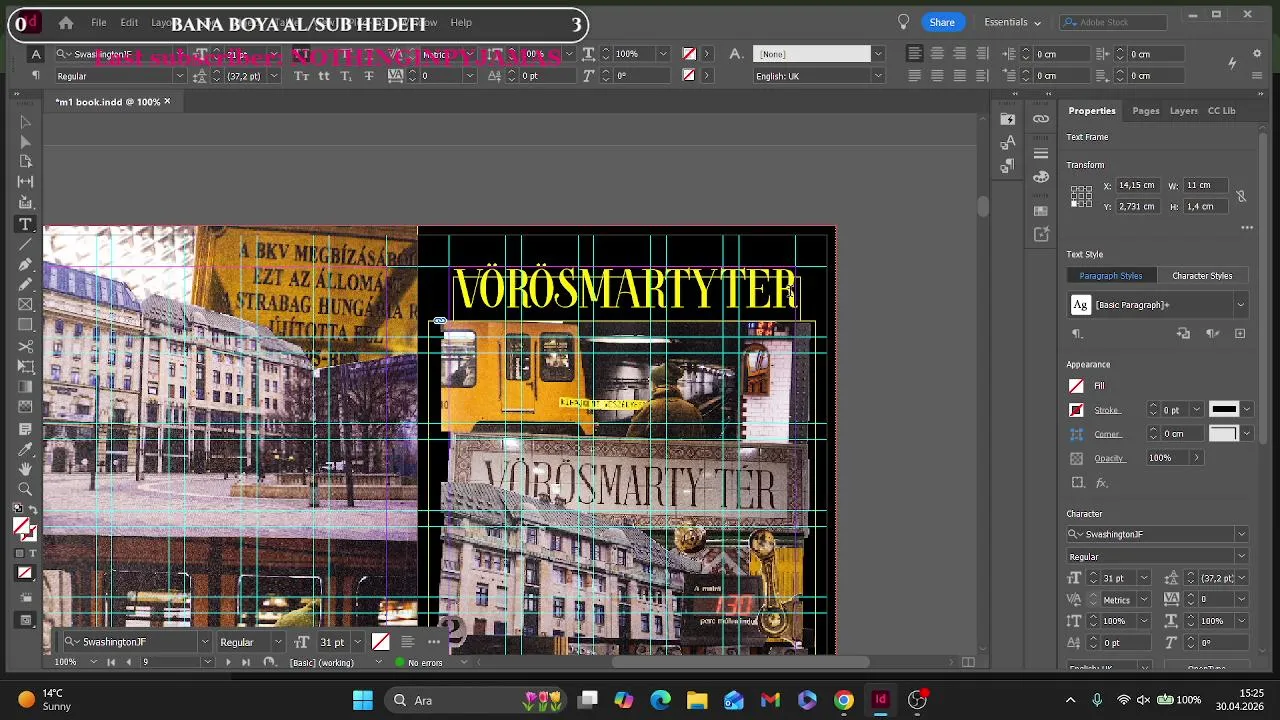Show Character Styles in Text Style

pyautogui.click(x=1202, y=276)
